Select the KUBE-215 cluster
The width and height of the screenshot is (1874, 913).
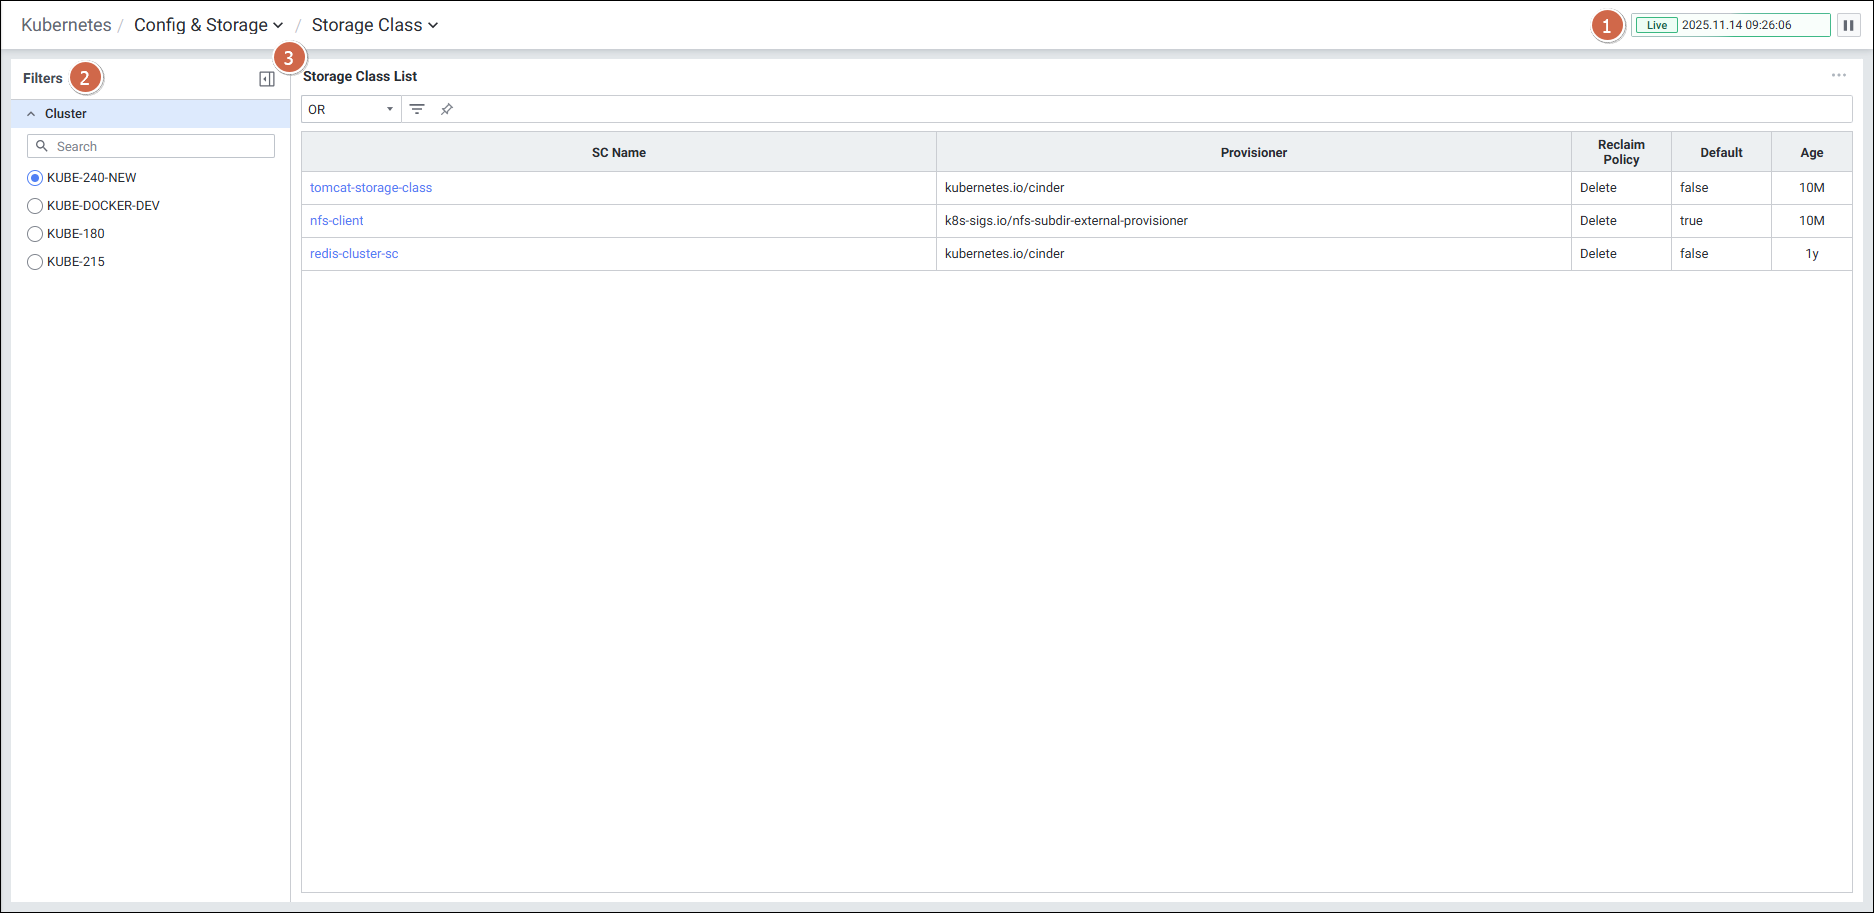click(x=35, y=262)
